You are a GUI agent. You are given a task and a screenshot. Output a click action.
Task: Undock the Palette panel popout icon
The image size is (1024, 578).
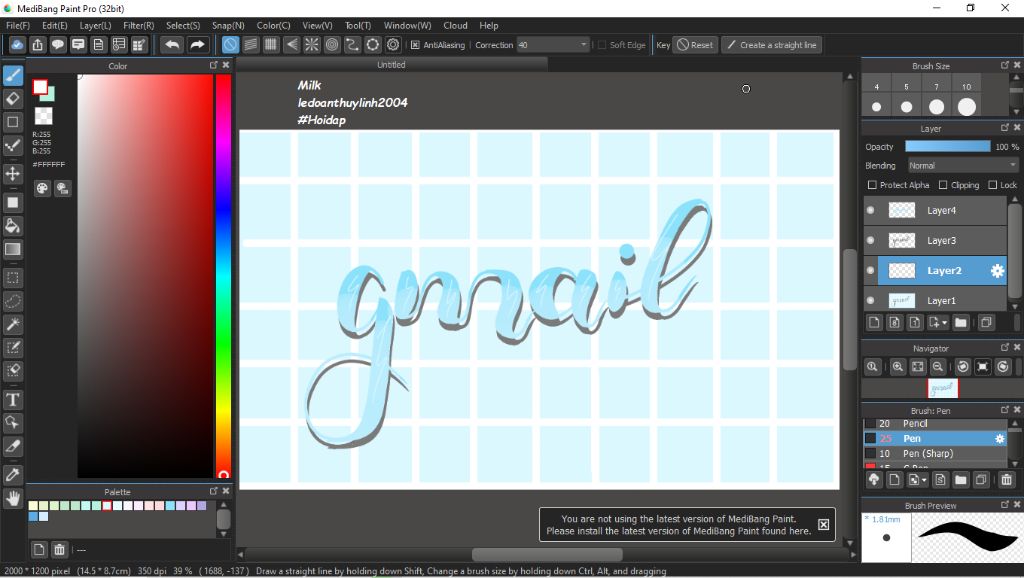[x=214, y=491]
